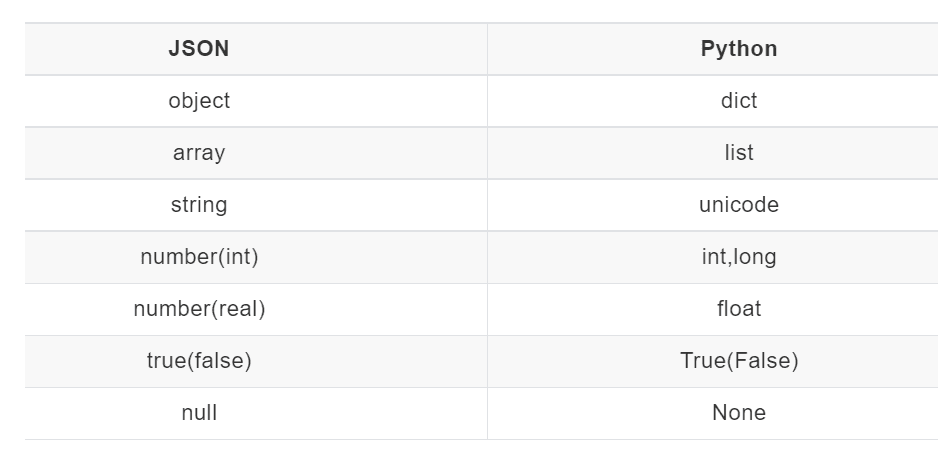Screen dimensions: 938x454
Task: Select the 'string' cell
Action: tap(199, 205)
